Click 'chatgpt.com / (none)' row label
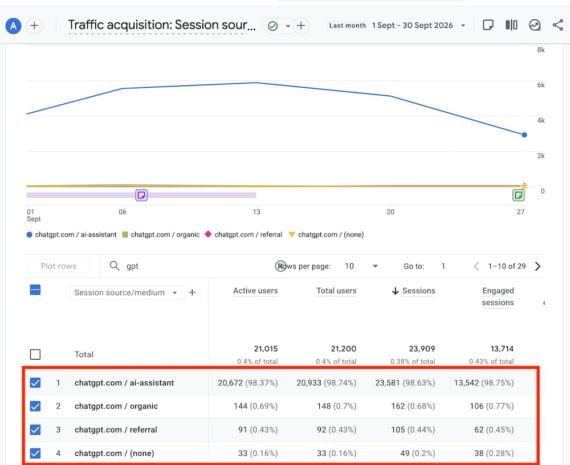 (x=115, y=453)
